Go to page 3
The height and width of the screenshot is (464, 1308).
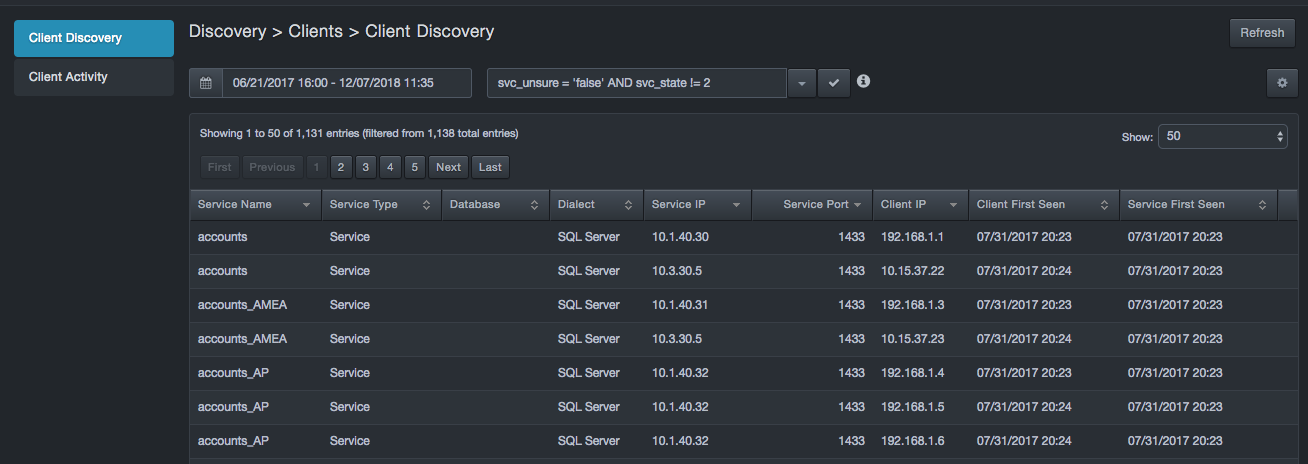coord(366,167)
